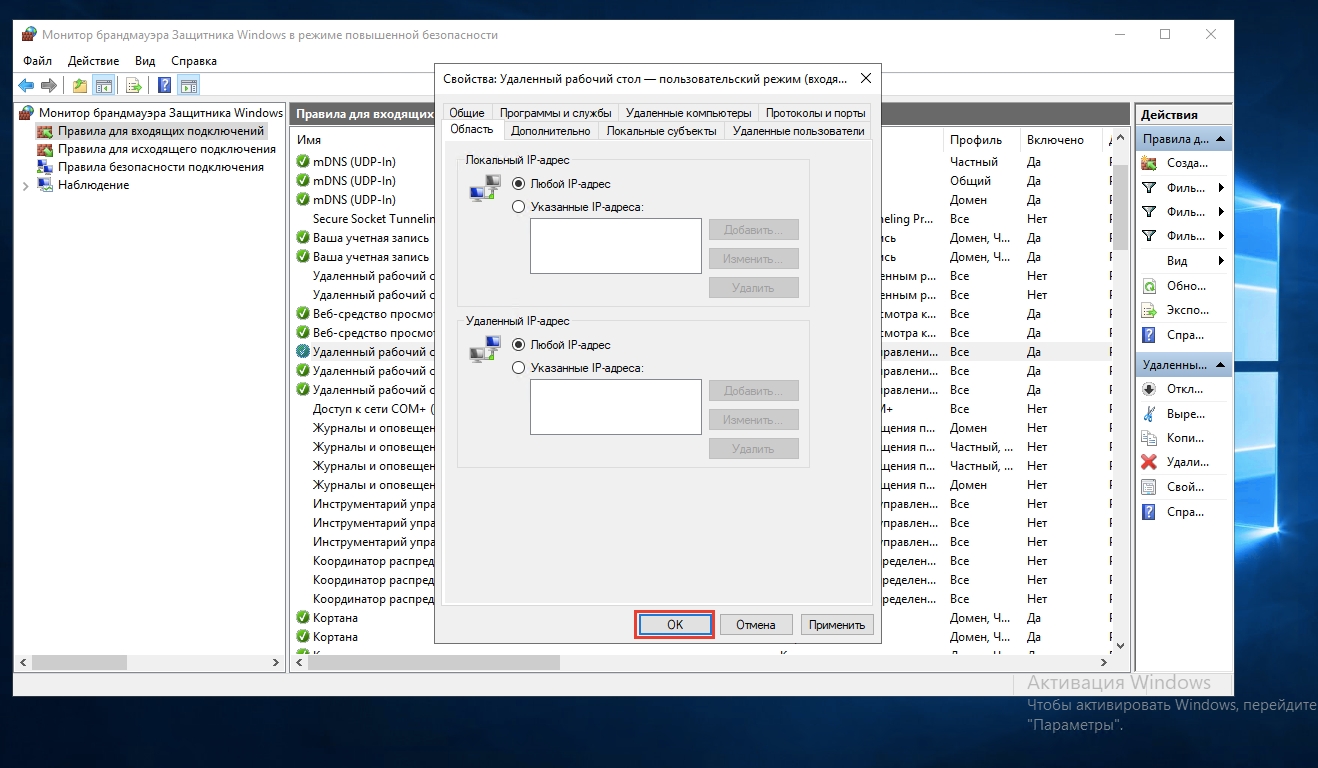Select Правила для исходящего подключения in tree
The width and height of the screenshot is (1318, 768).
click(x=166, y=149)
